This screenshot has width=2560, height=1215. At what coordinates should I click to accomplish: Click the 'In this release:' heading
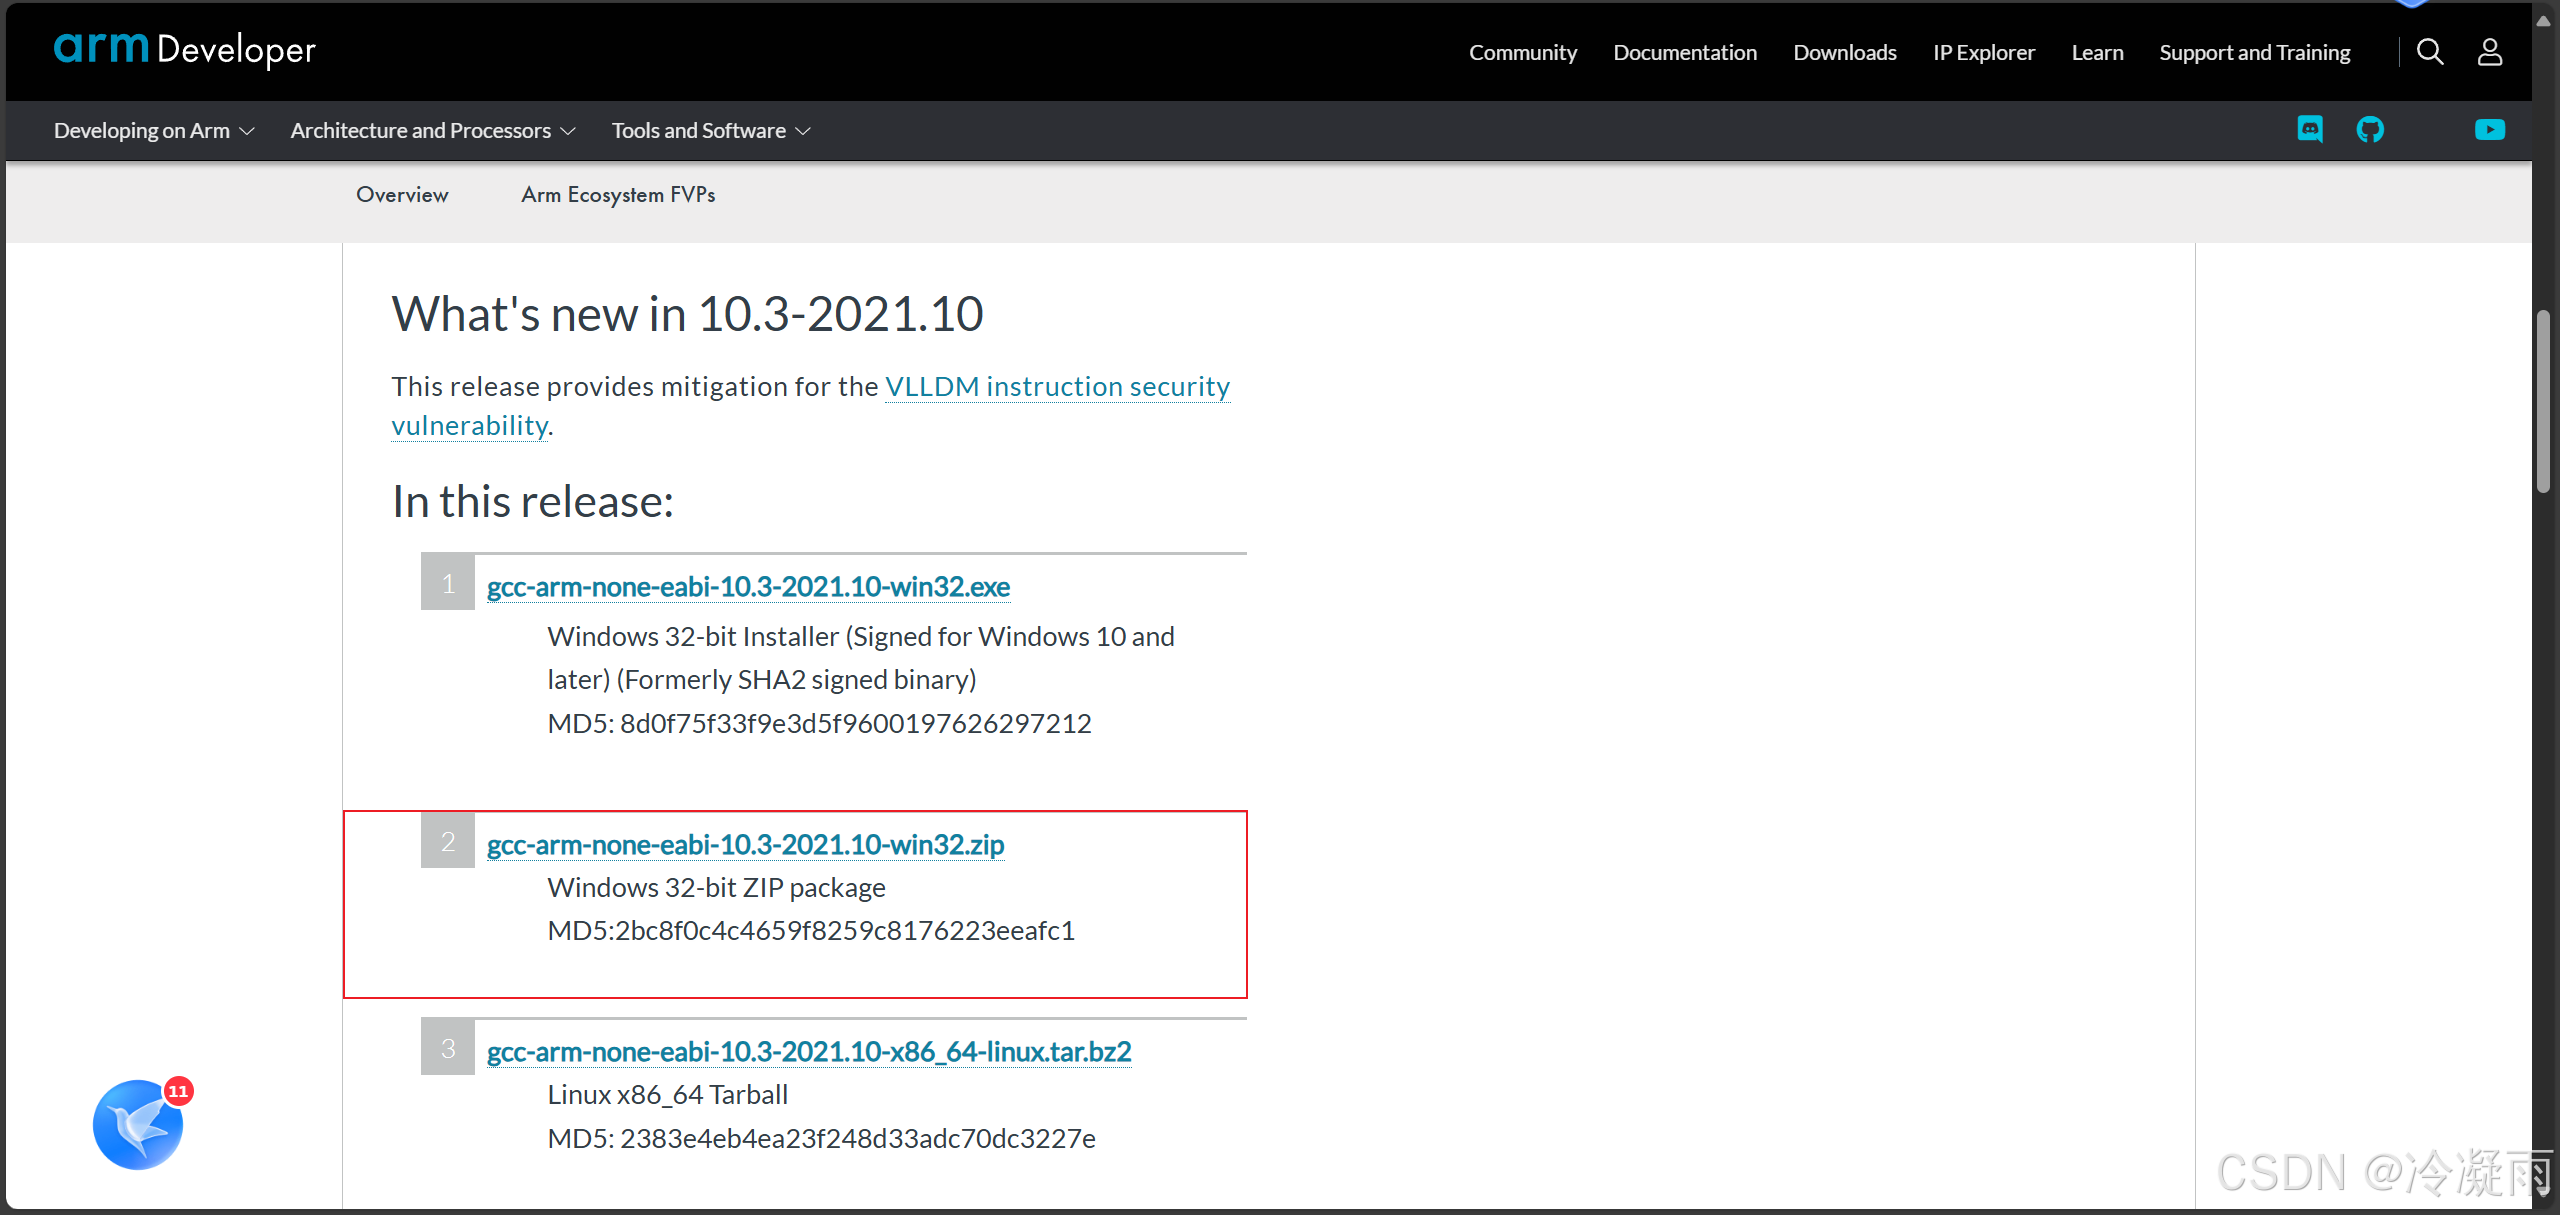pyautogui.click(x=533, y=501)
